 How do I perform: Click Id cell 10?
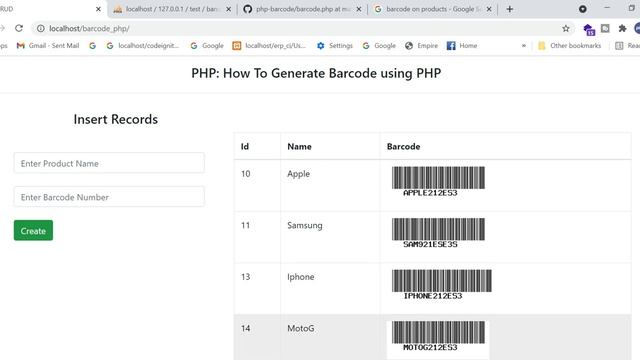257,185
